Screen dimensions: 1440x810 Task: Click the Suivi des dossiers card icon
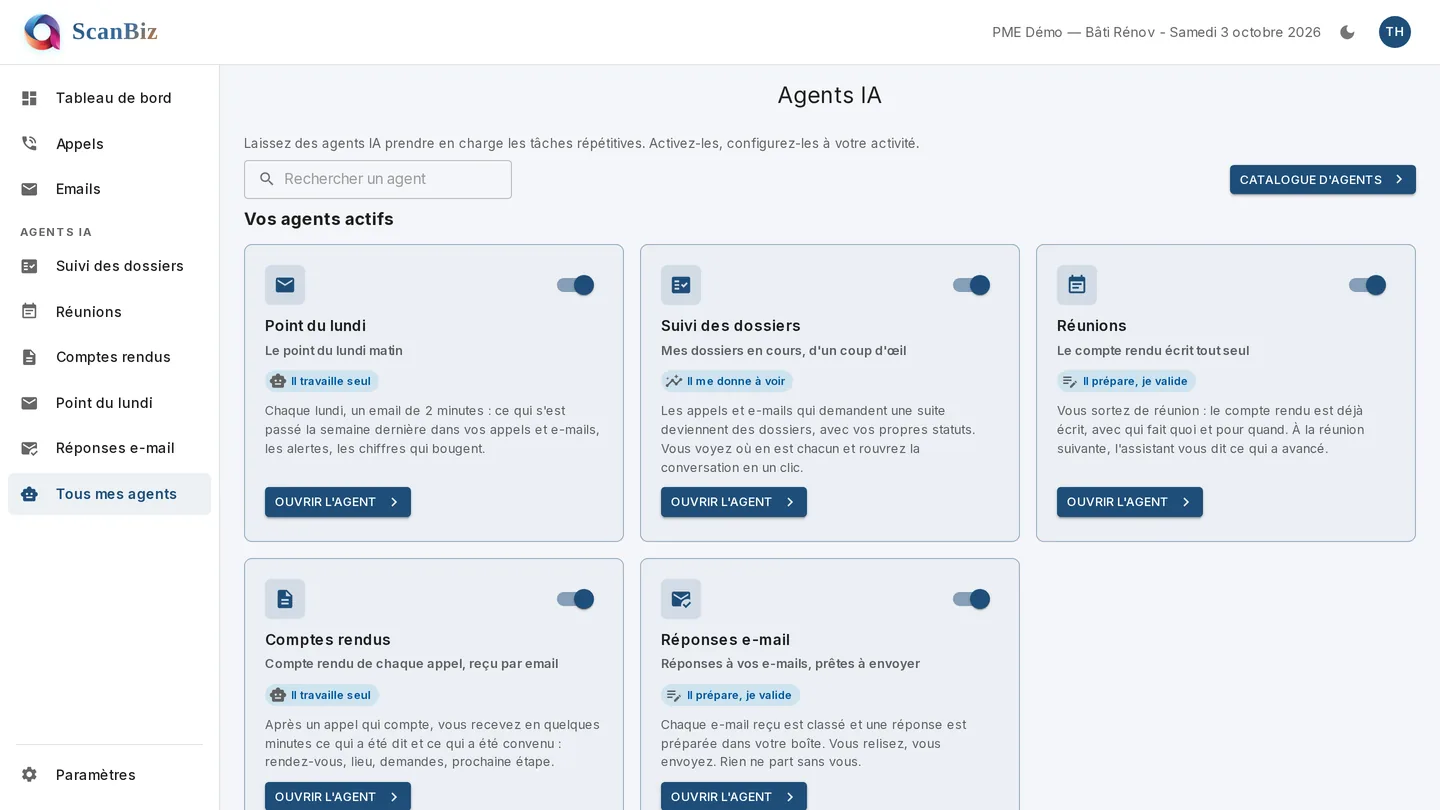pos(681,285)
